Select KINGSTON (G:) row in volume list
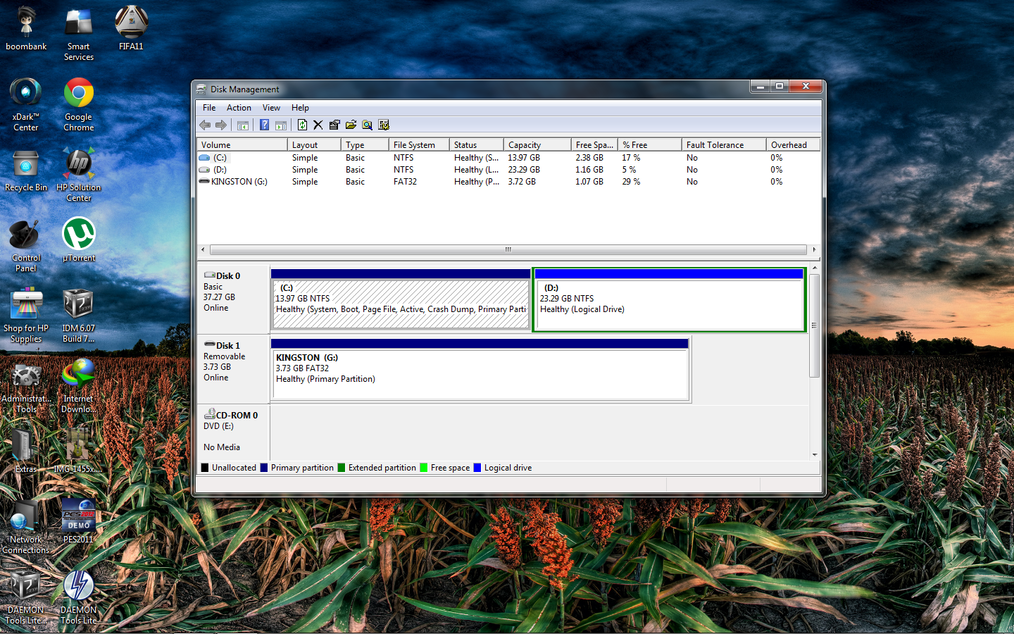 [x=239, y=182]
